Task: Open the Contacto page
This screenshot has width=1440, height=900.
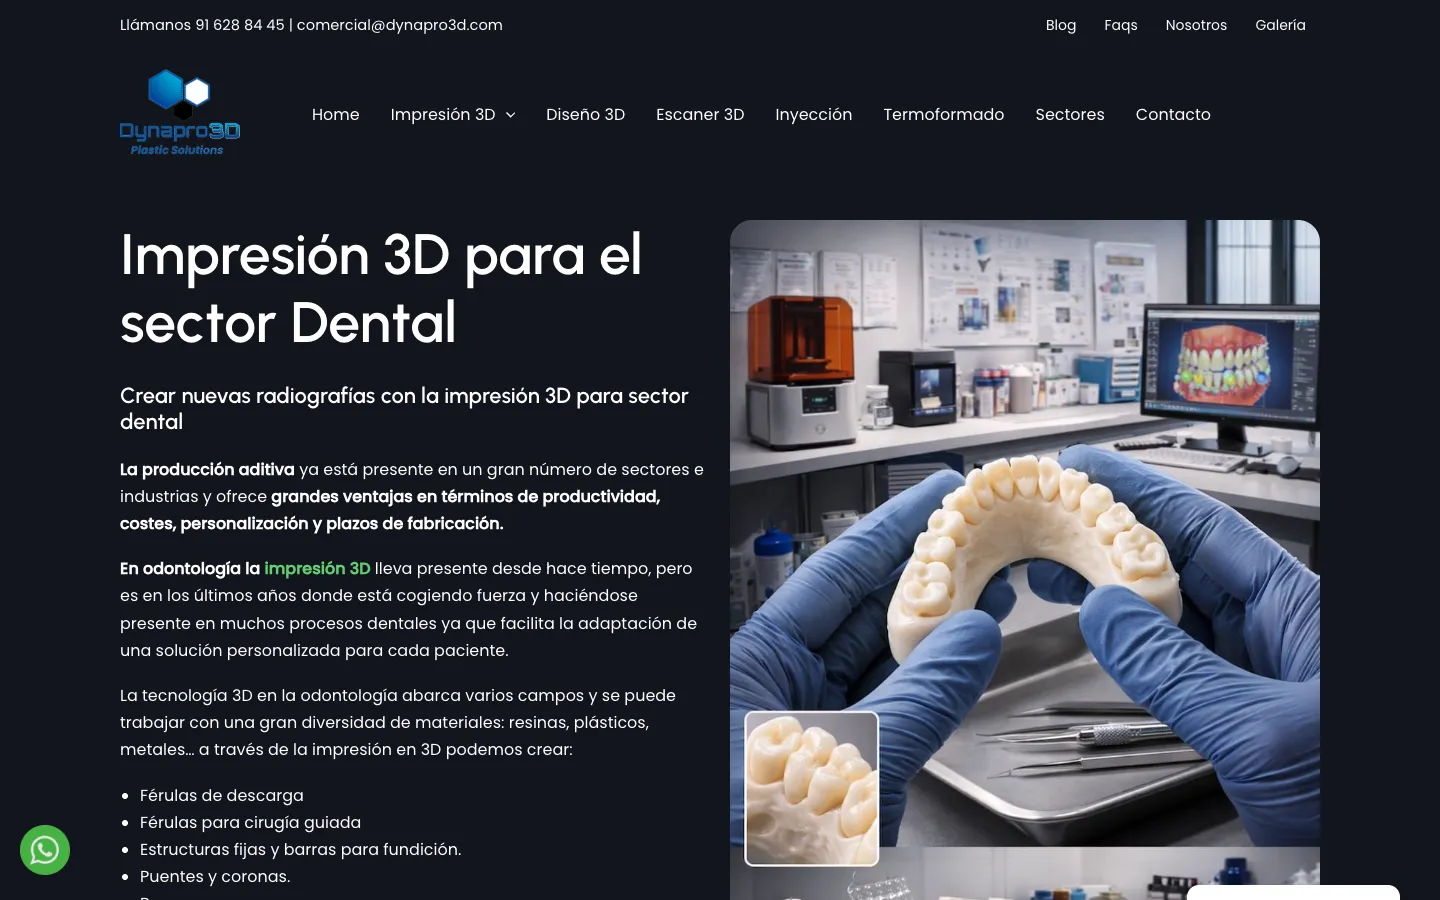Action: (x=1173, y=114)
